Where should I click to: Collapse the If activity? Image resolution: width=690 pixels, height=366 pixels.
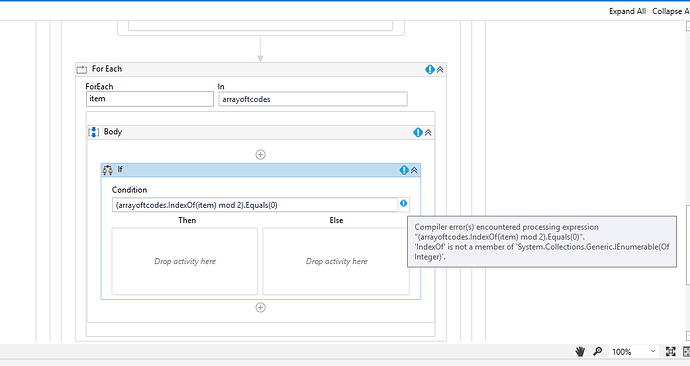(414, 170)
